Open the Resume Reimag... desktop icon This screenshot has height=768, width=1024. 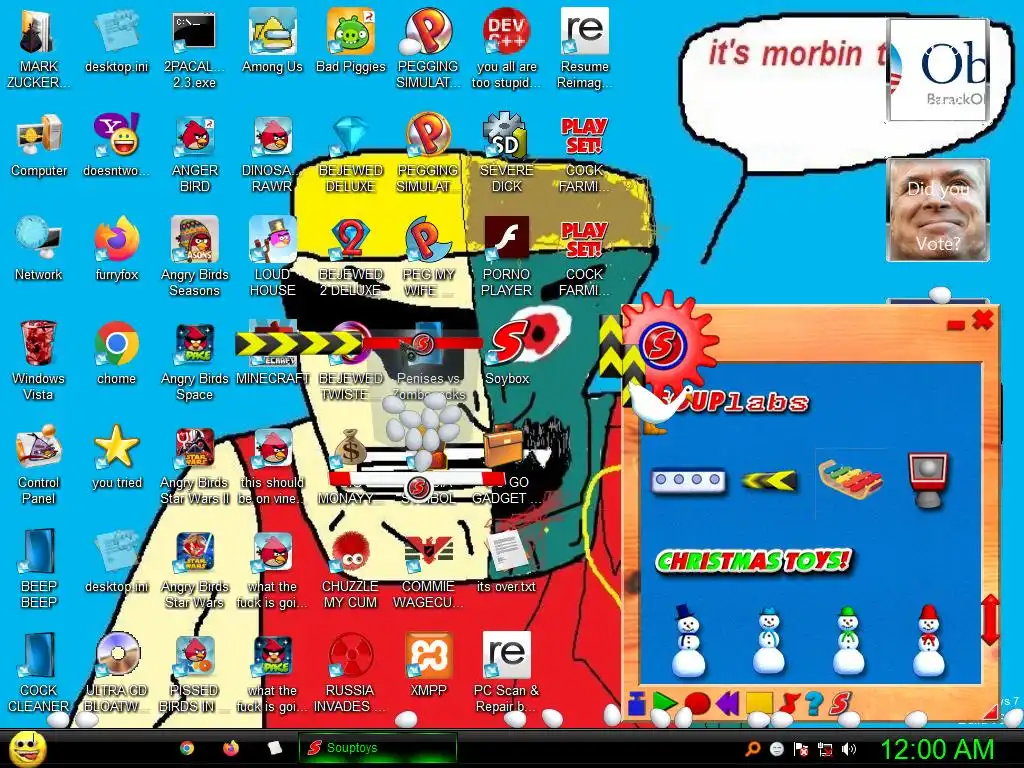click(584, 49)
